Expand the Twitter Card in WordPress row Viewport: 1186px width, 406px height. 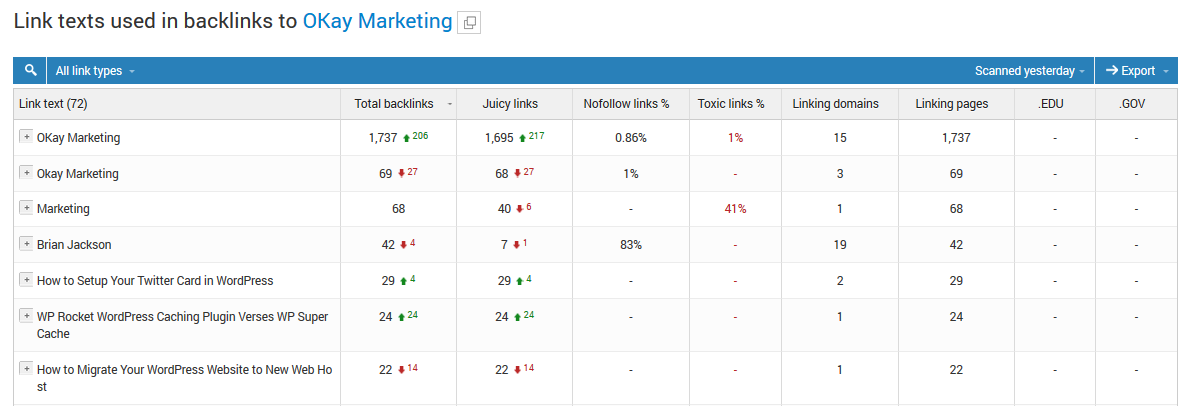click(26, 279)
